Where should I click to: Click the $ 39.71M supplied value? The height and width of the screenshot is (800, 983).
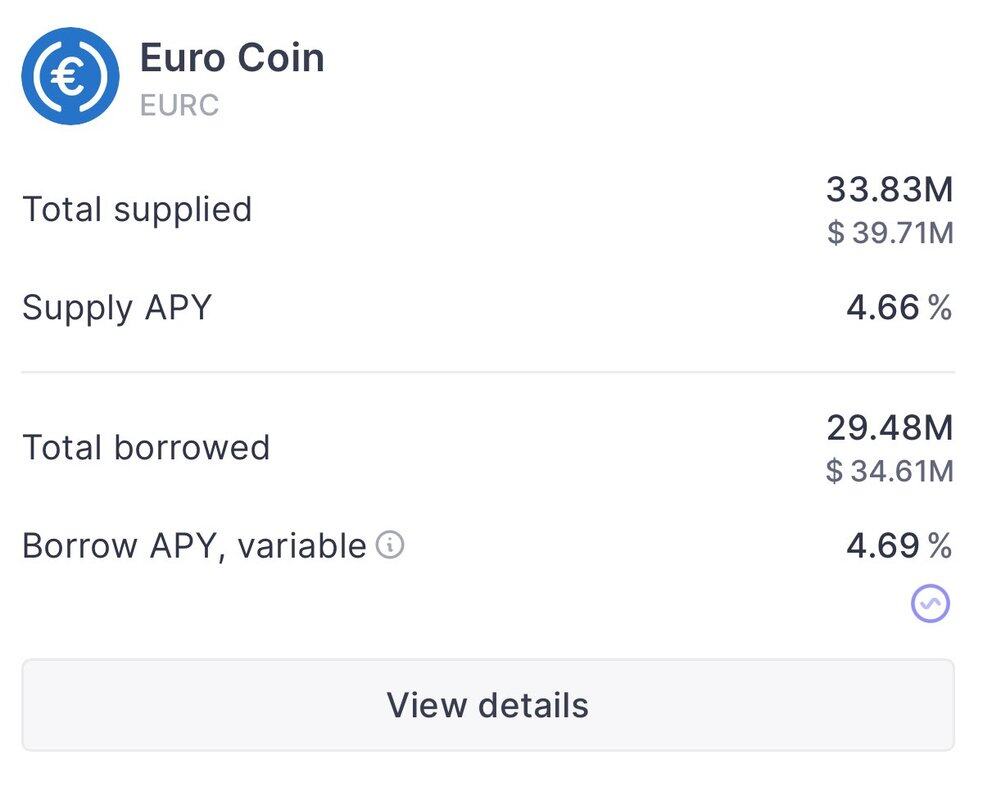(x=889, y=233)
